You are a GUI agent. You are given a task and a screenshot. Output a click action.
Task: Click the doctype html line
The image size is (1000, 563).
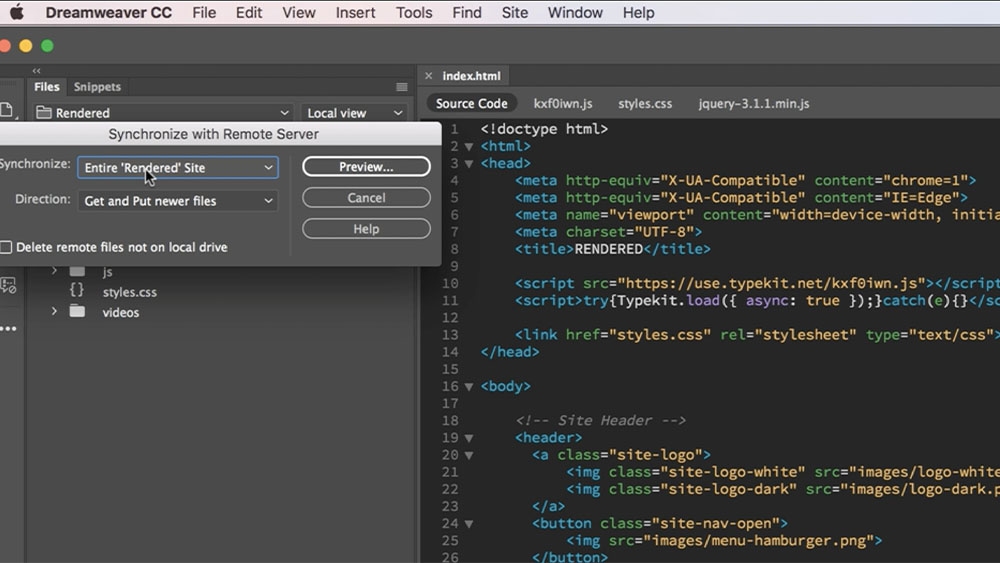tap(544, 129)
